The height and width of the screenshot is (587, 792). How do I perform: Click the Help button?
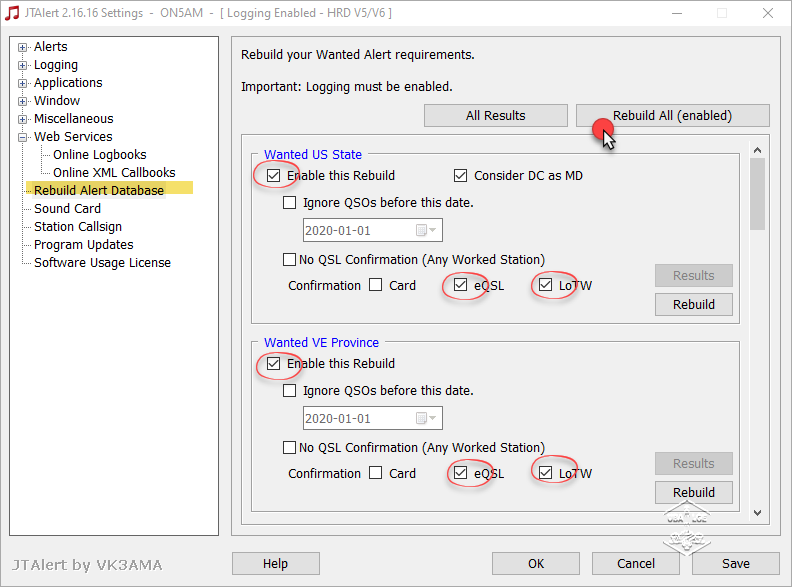pyautogui.click(x=275, y=563)
